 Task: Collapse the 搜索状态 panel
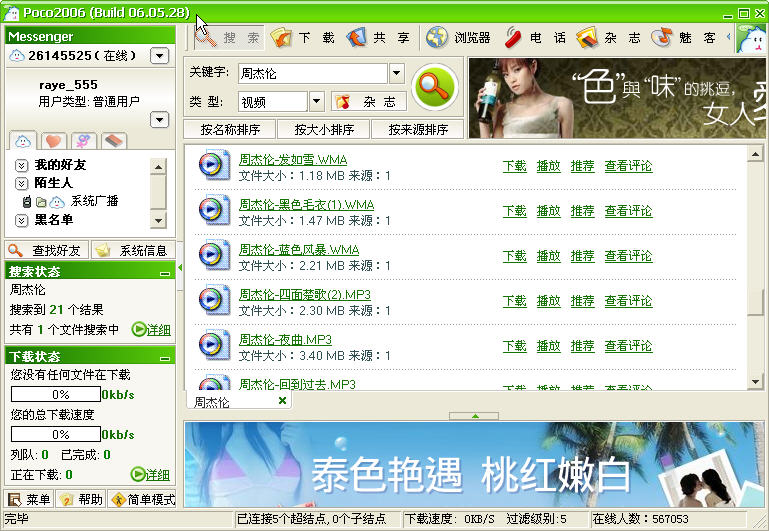click(165, 273)
